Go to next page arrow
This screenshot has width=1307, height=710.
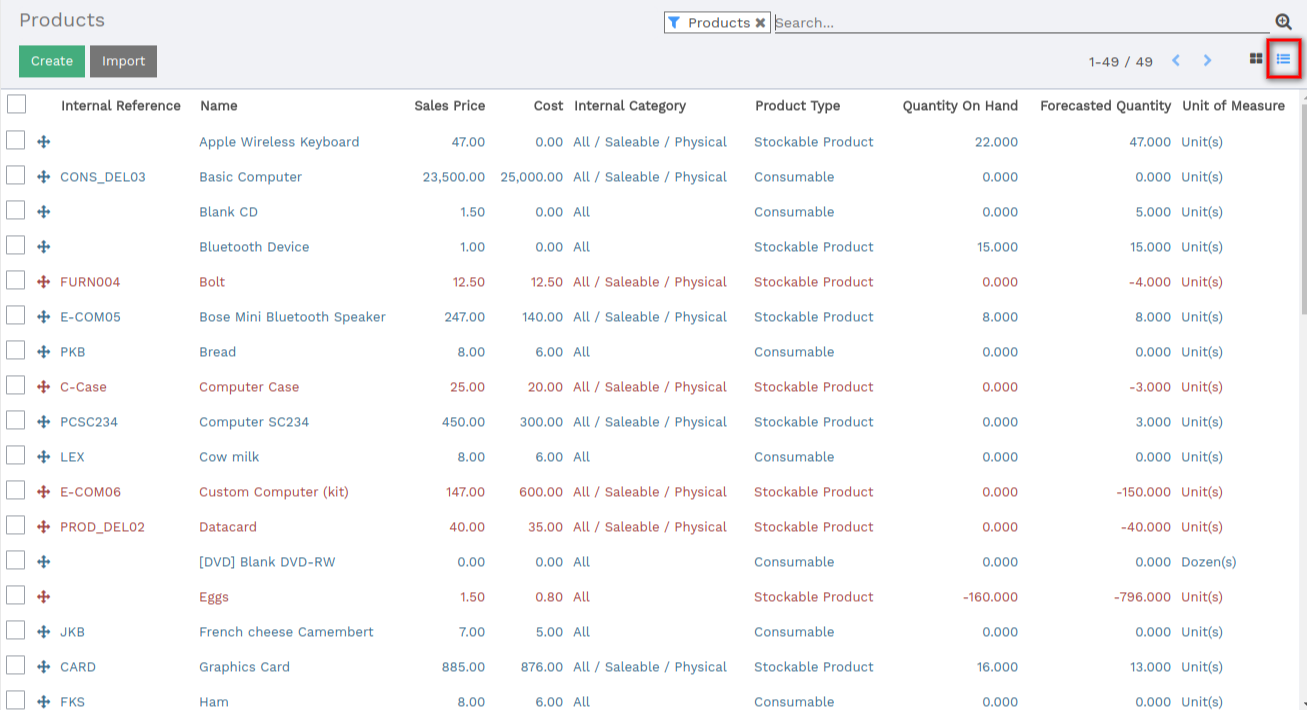click(x=1207, y=61)
